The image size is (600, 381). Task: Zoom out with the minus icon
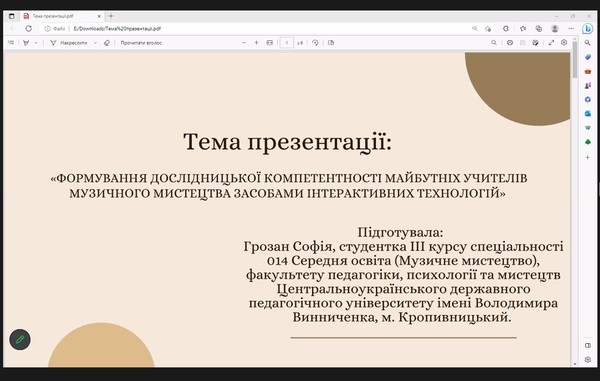point(244,43)
